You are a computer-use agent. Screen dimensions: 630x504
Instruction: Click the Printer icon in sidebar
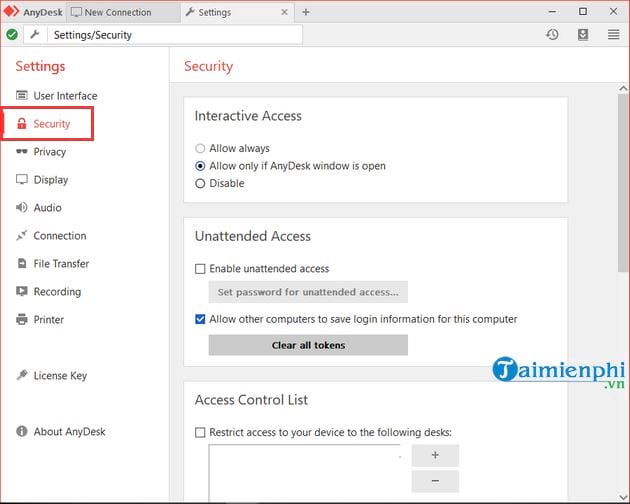(22, 319)
